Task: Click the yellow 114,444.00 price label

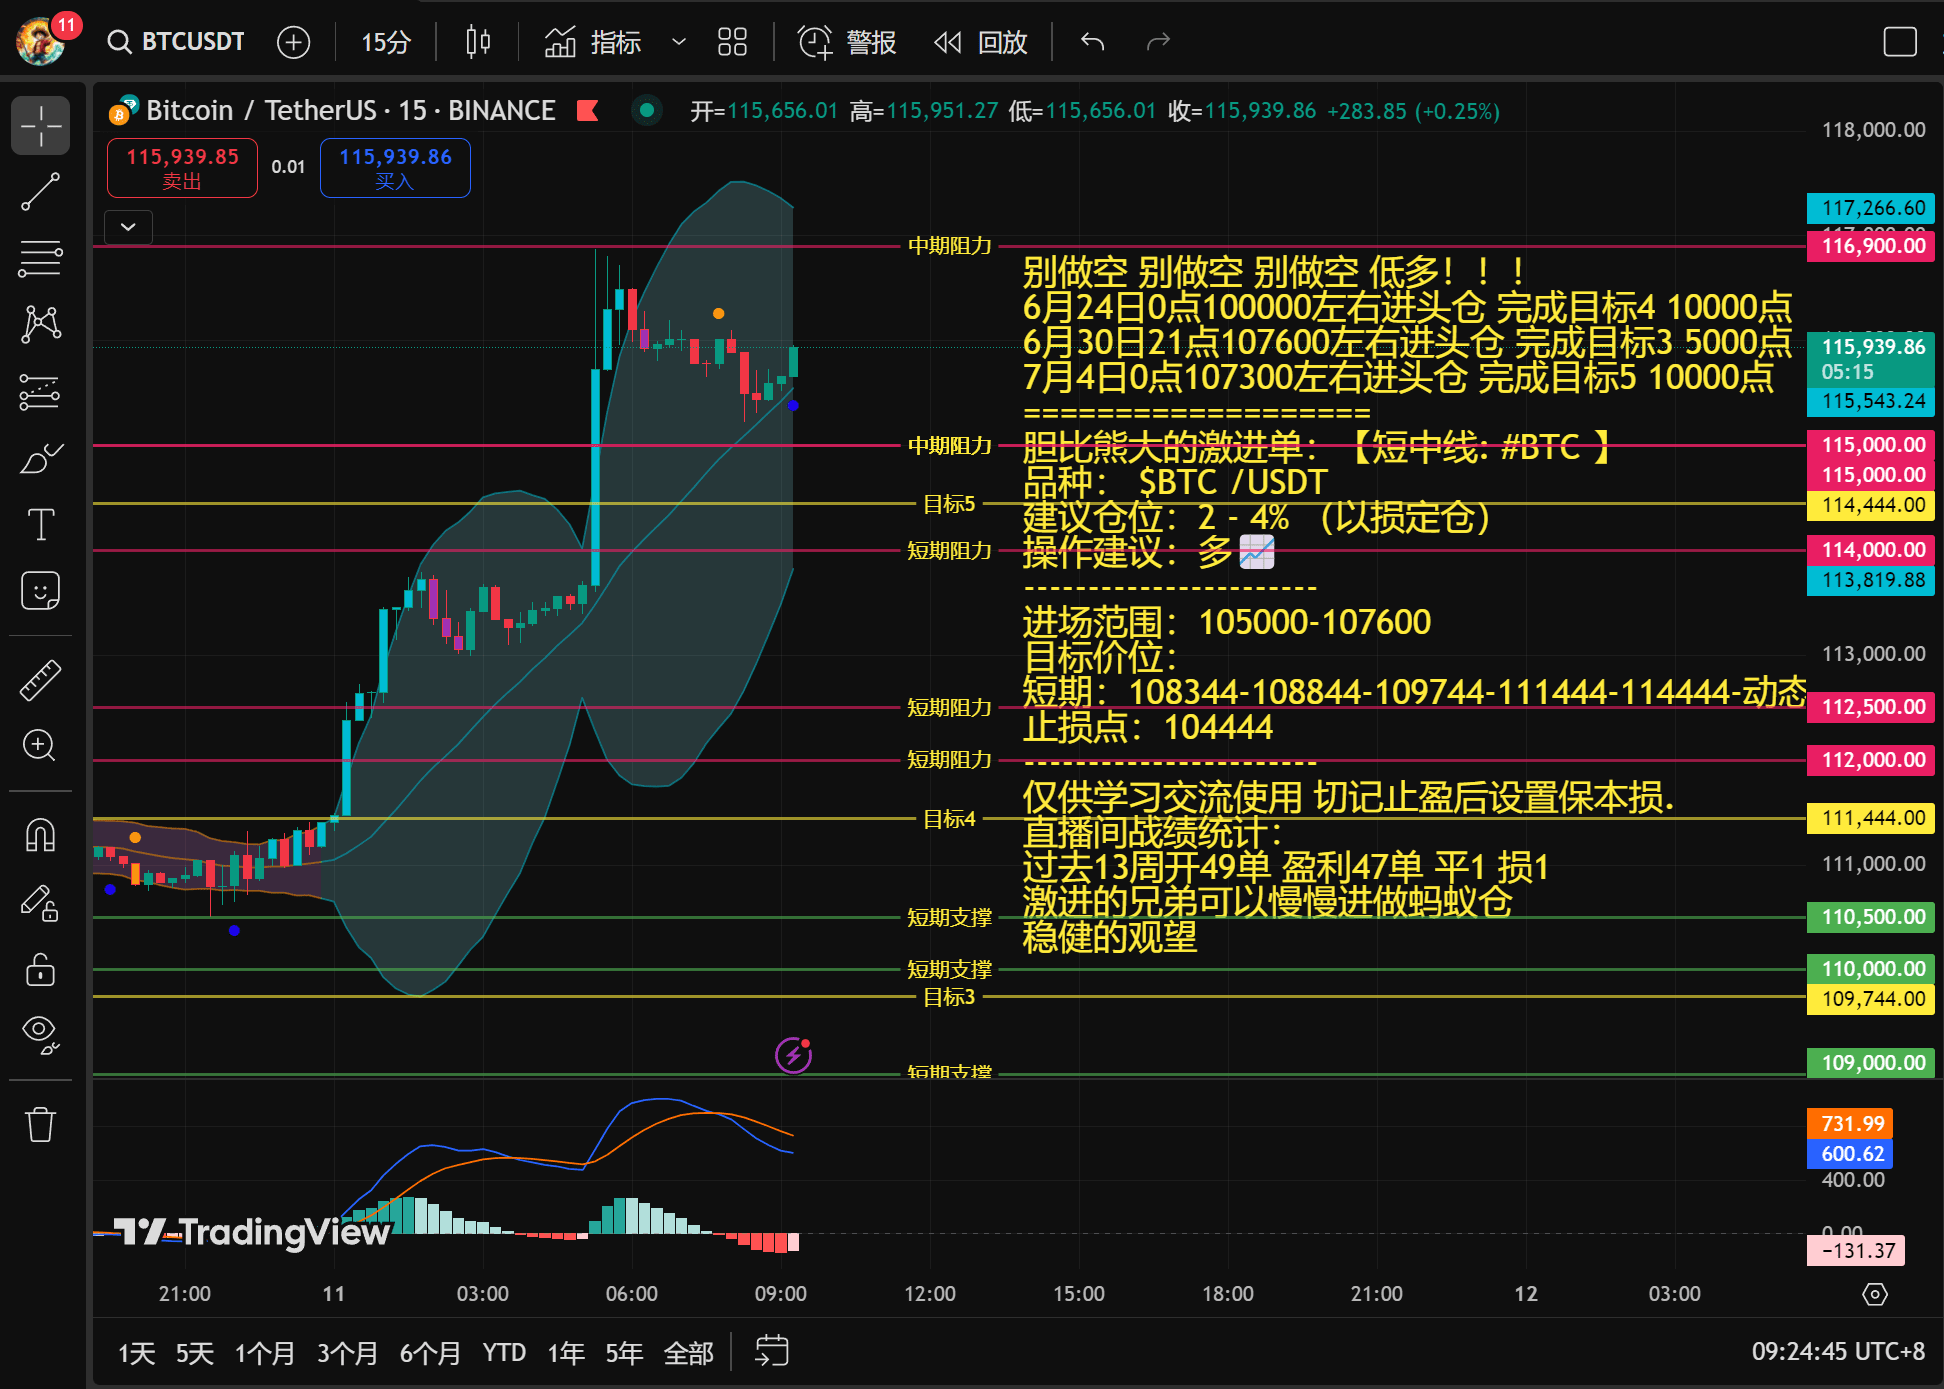Action: pyautogui.click(x=1871, y=505)
